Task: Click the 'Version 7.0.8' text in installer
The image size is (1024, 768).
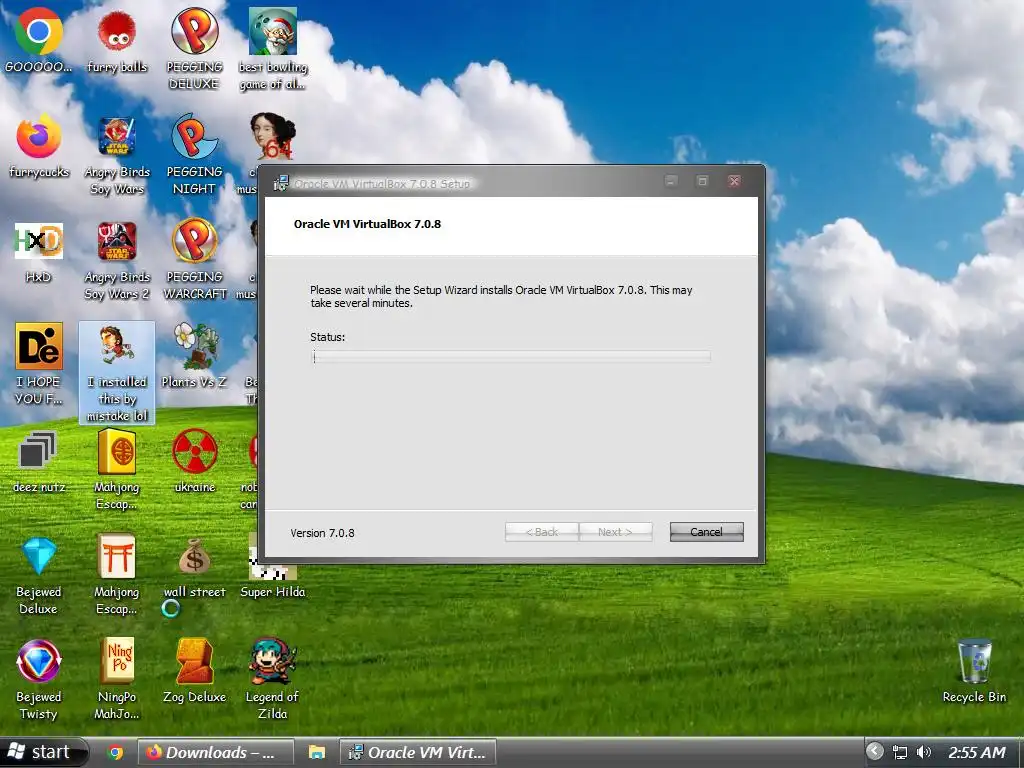Action: (323, 533)
